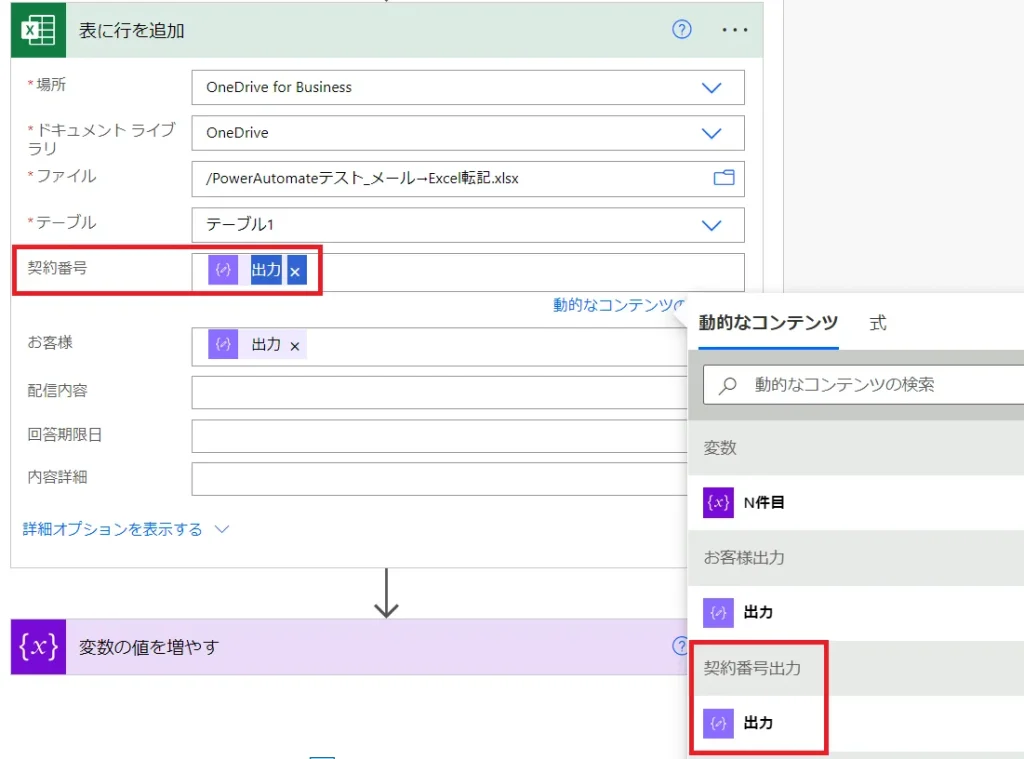This screenshot has height=759, width=1024.
Task: Click the 動的なコンテンツの検索 search box
Action: click(x=870, y=384)
